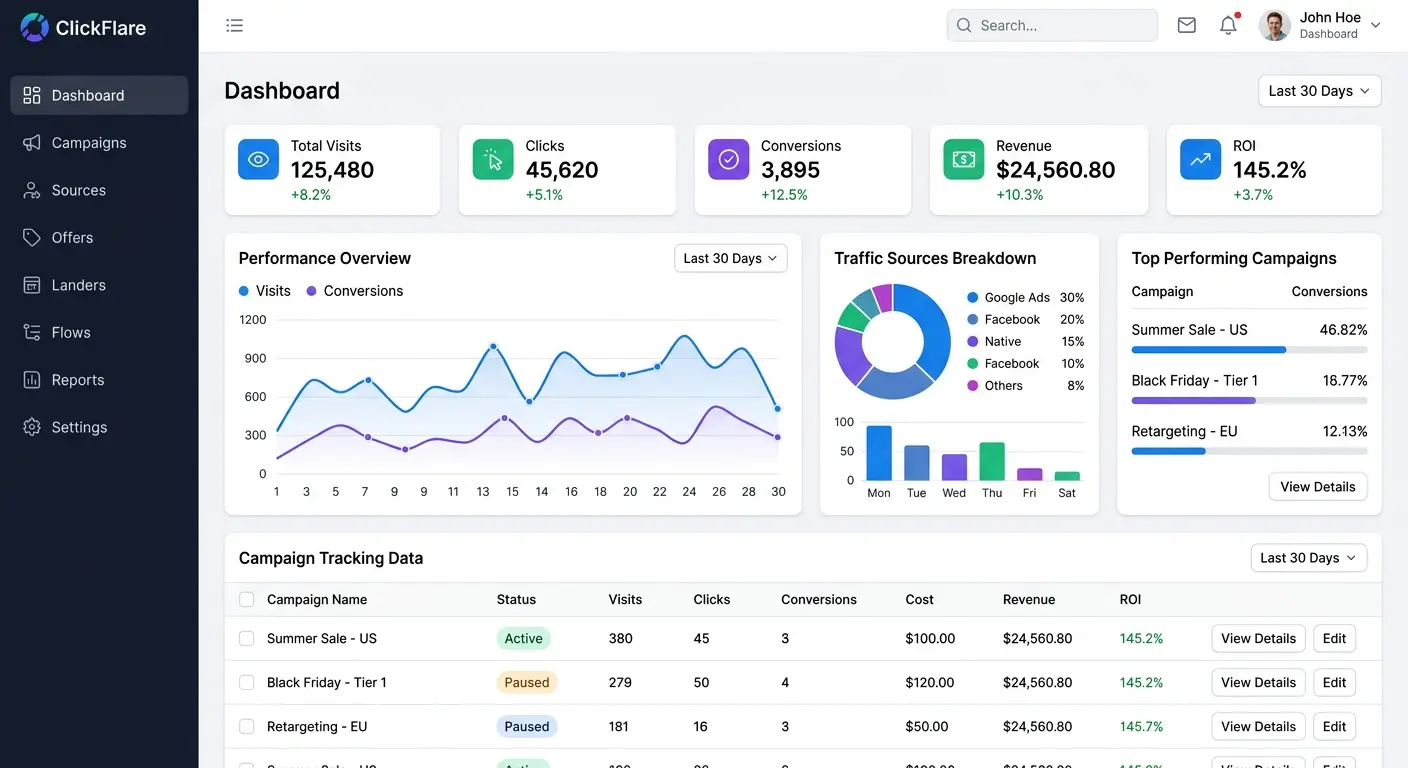Open the mail envelope icon
Viewport: 1408px width, 768px height.
point(1186,25)
